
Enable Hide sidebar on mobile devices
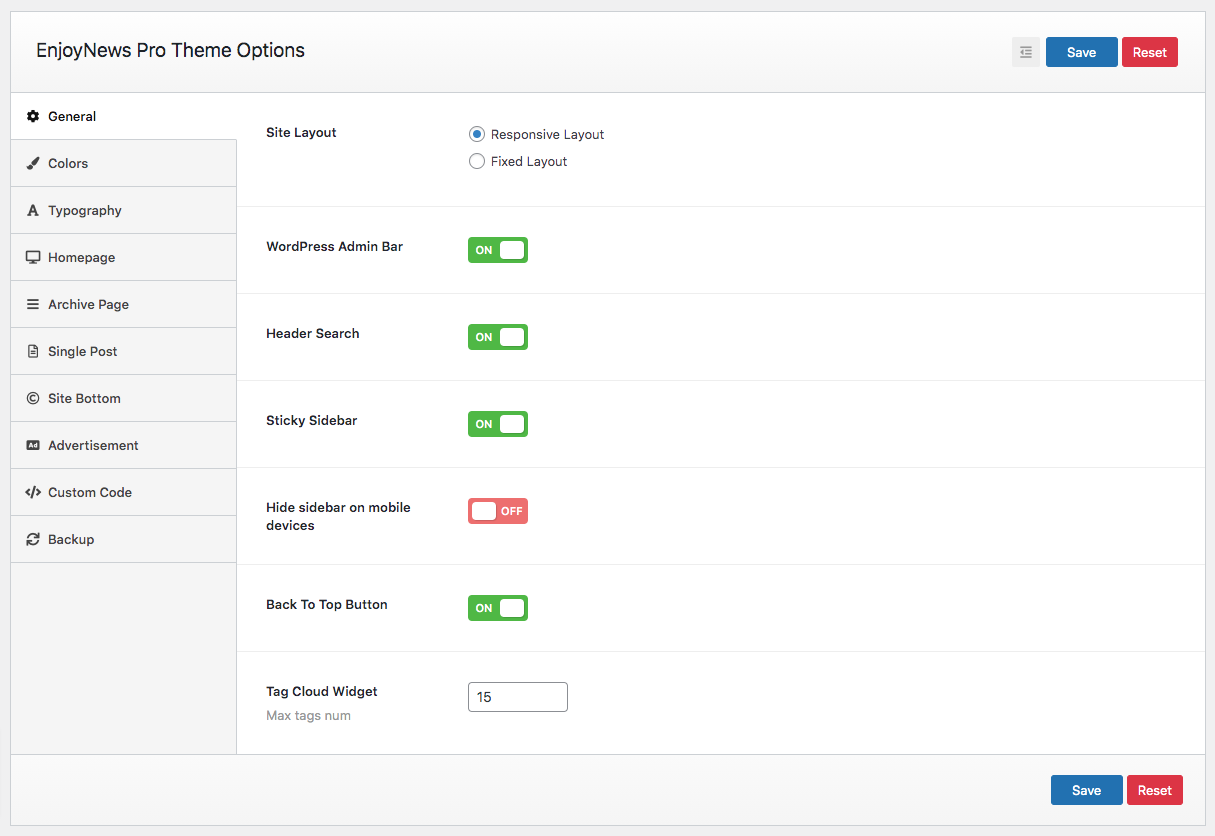coord(498,511)
